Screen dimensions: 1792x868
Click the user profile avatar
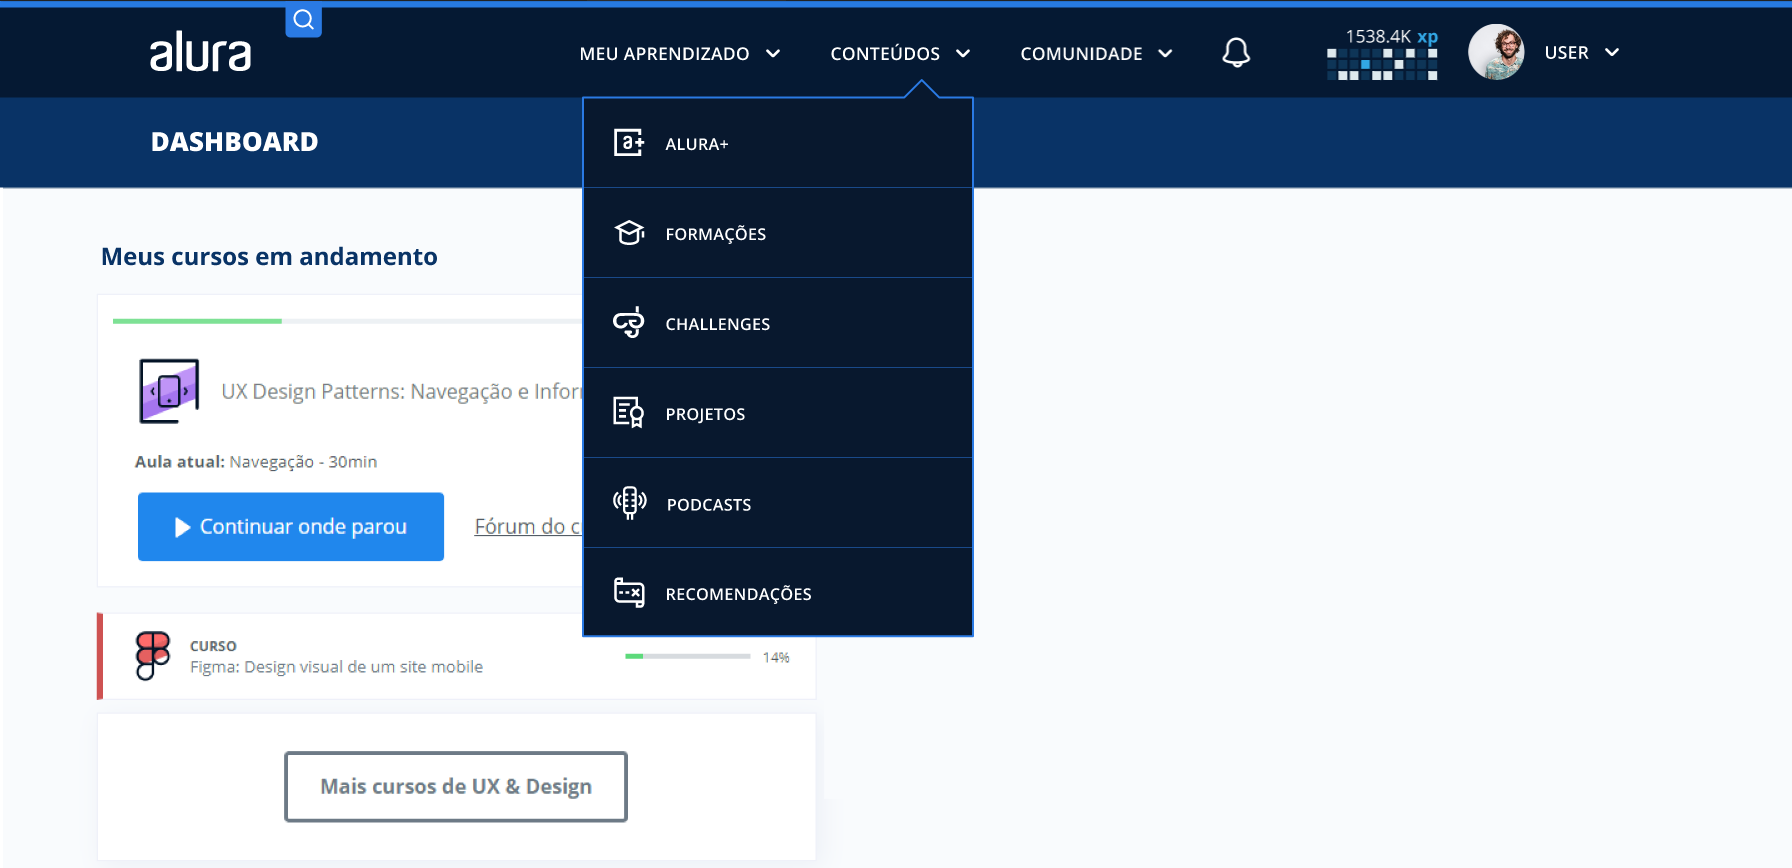1496,52
